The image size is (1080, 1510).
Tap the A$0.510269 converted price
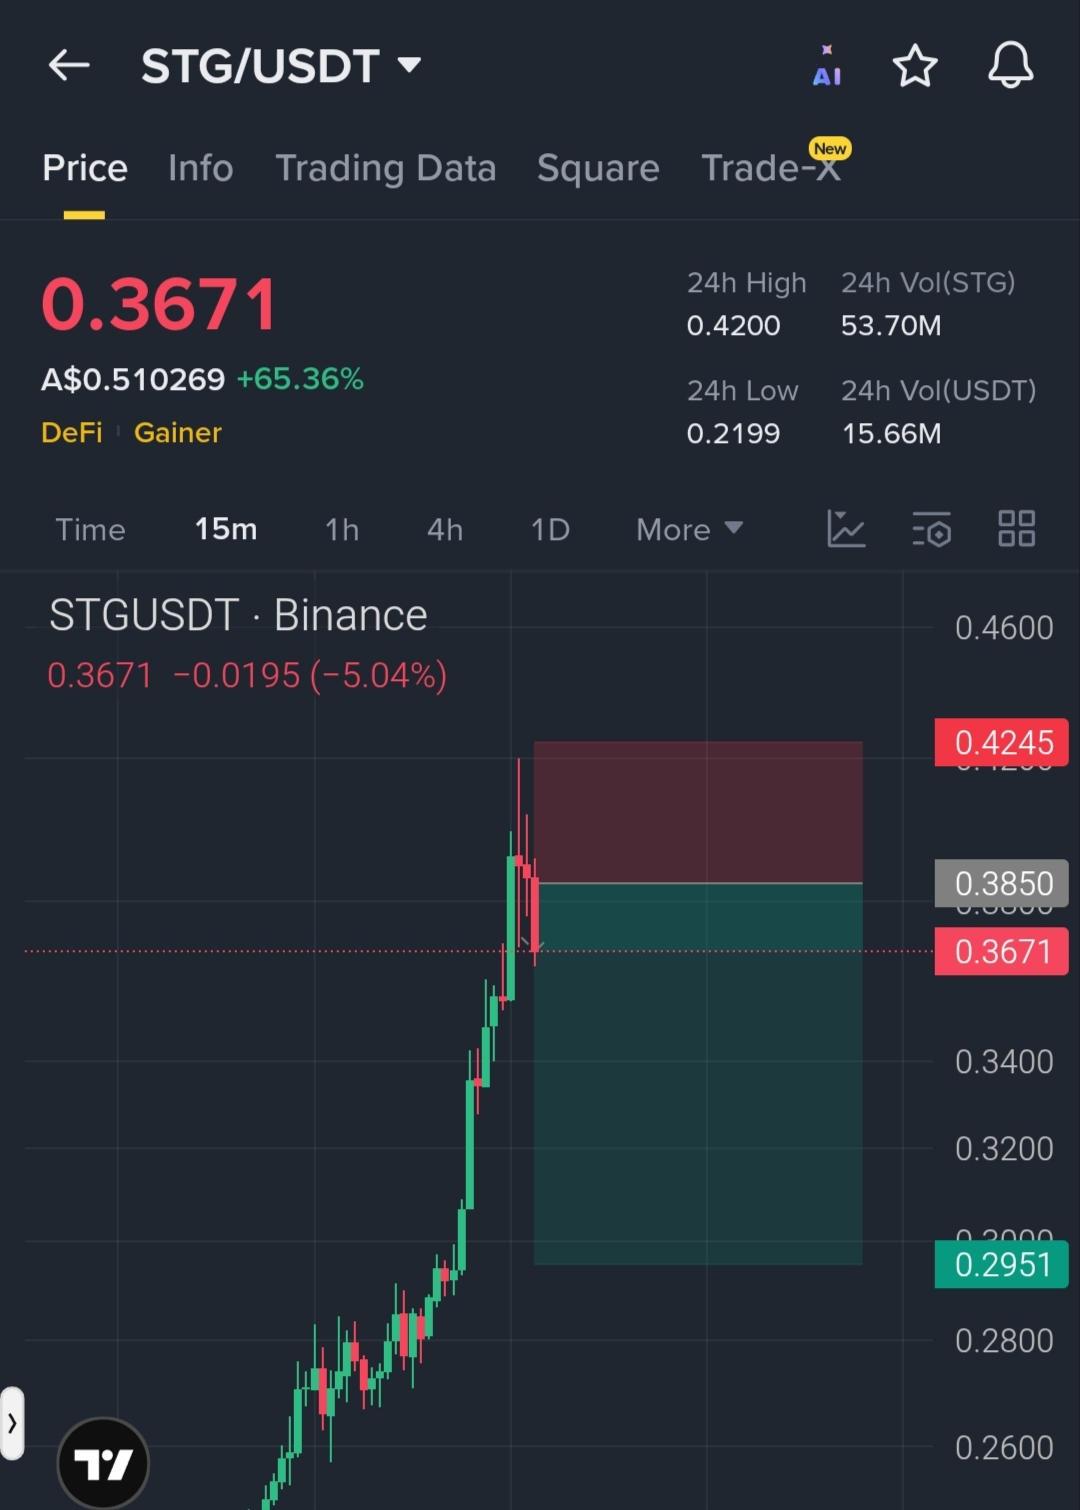point(133,379)
